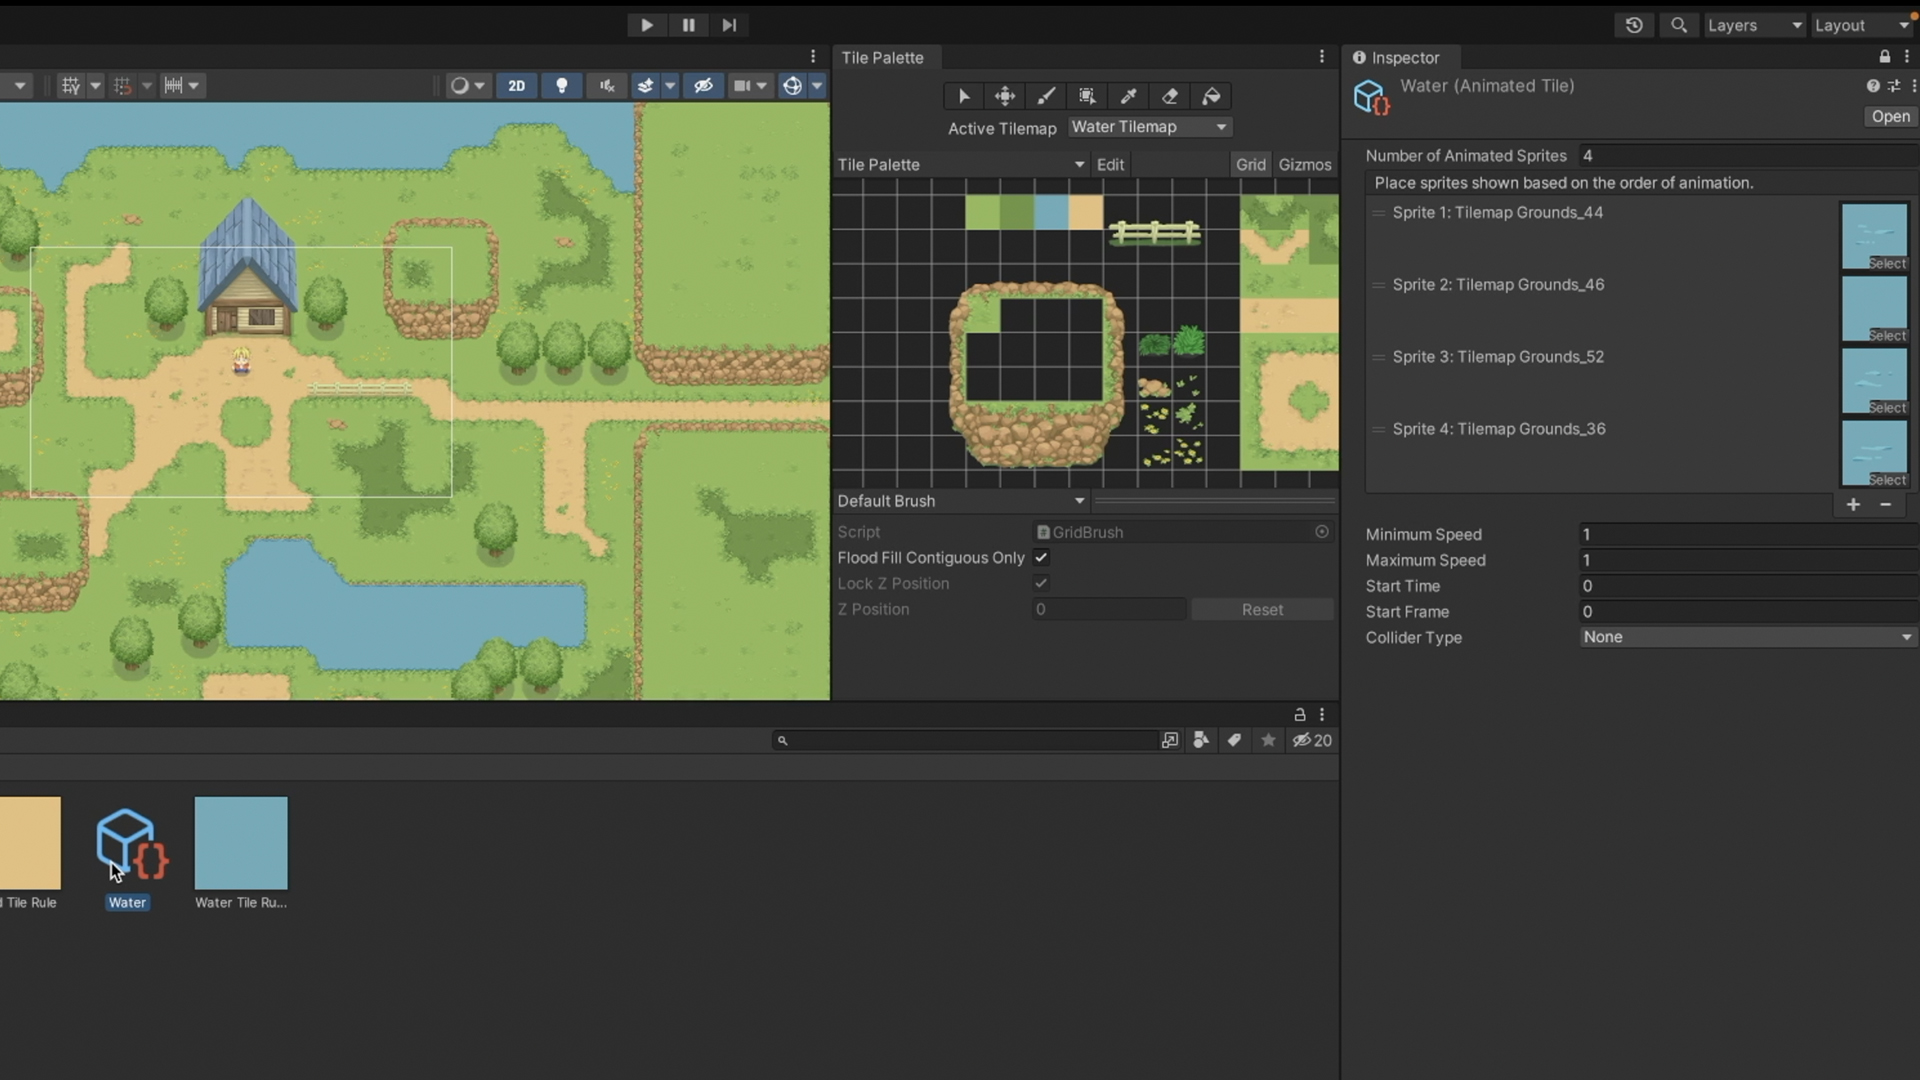Select sprite thumbnail for Sprite 3 Tilemap Grounds_52

pos(1874,380)
